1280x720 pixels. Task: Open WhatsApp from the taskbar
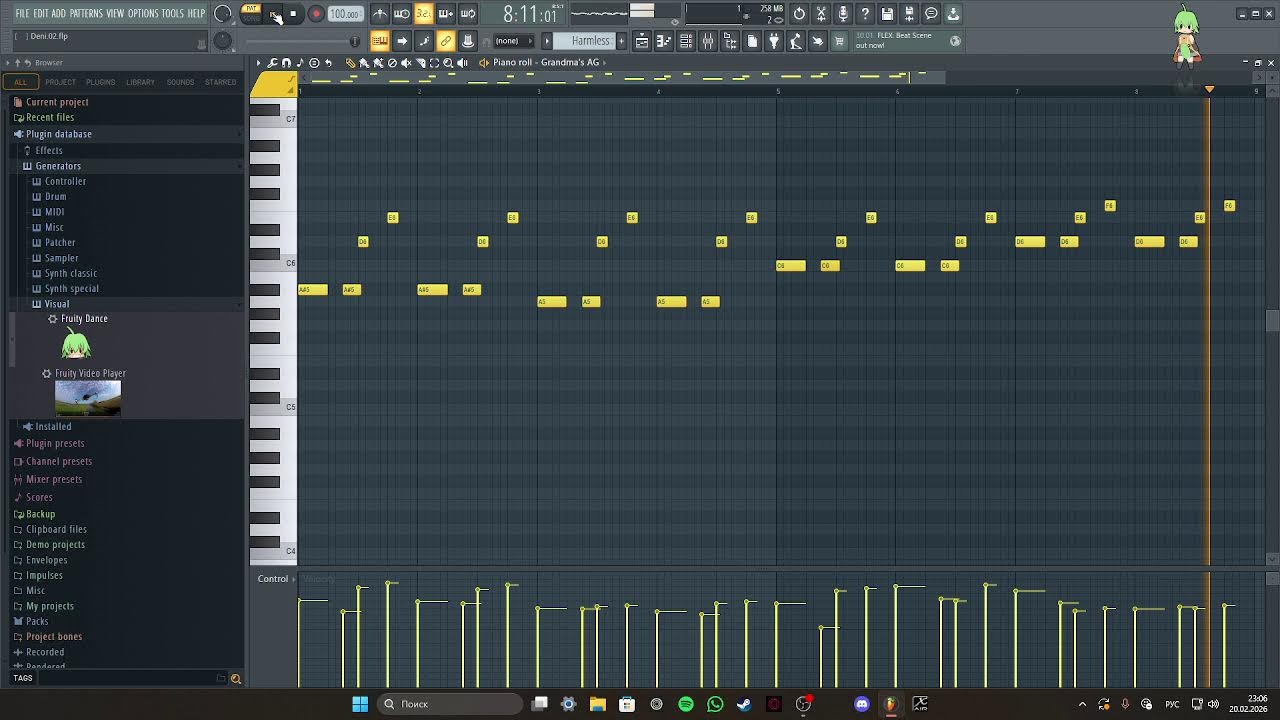[x=715, y=704]
